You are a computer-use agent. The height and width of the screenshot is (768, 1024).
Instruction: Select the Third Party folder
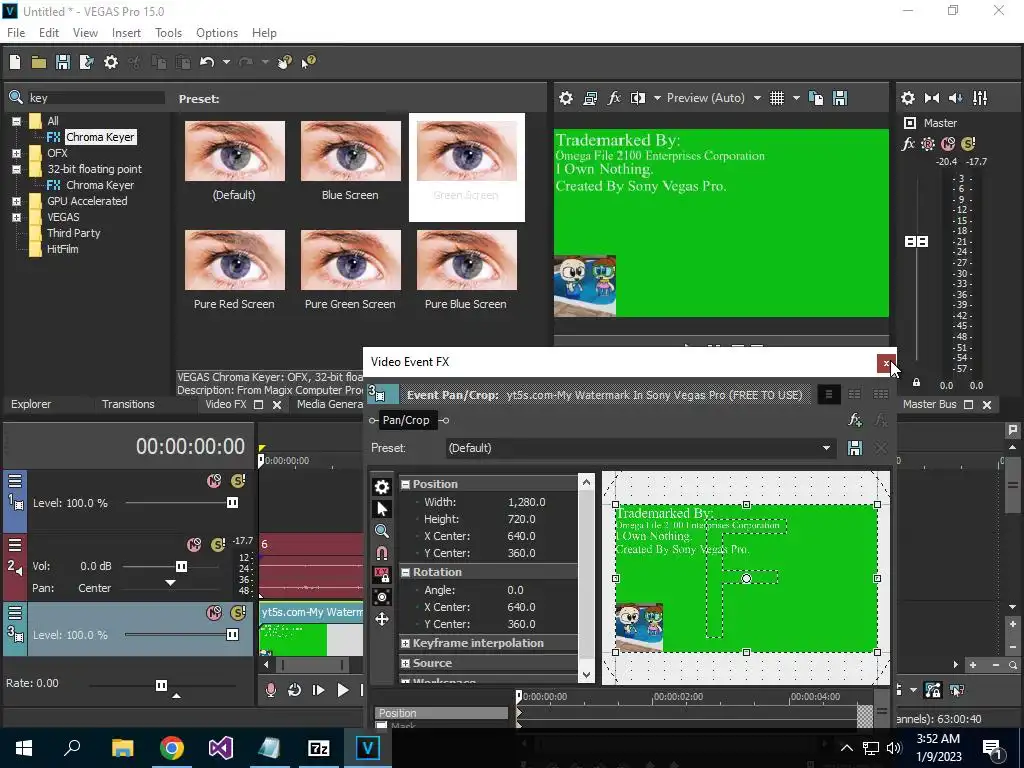73,233
